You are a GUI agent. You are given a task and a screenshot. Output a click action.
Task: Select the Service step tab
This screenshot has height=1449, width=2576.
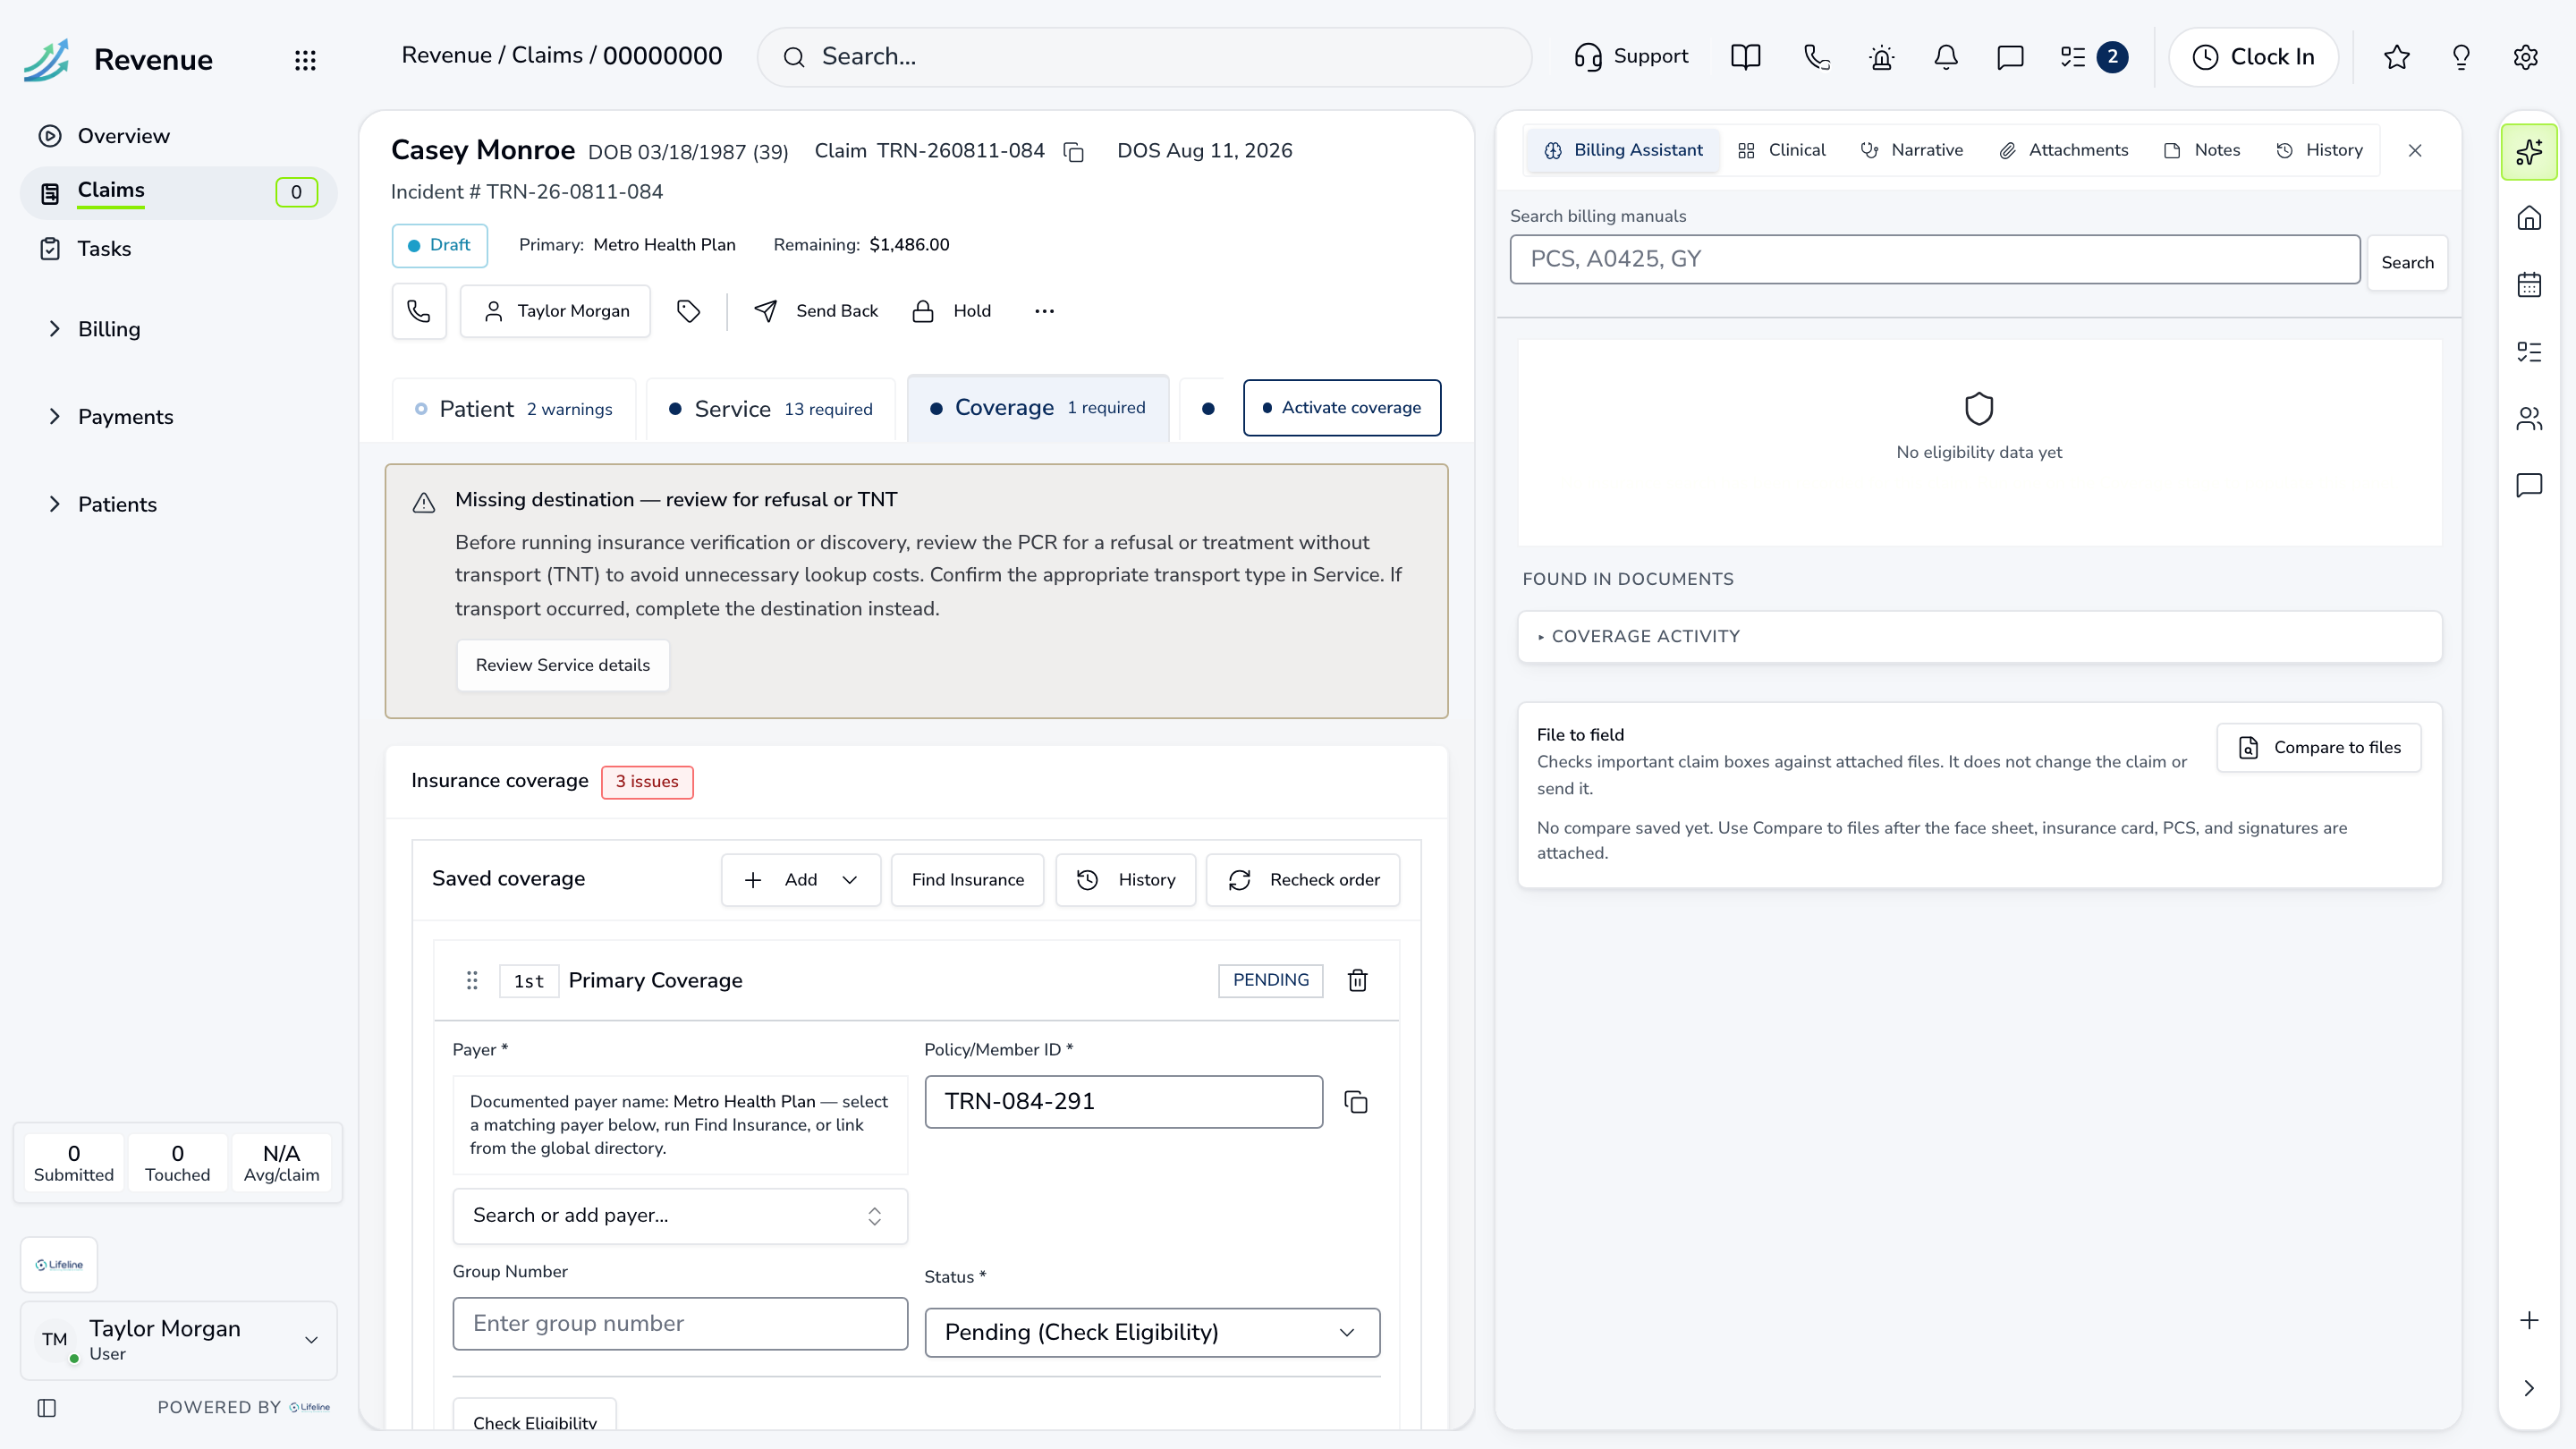[x=771, y=409]
